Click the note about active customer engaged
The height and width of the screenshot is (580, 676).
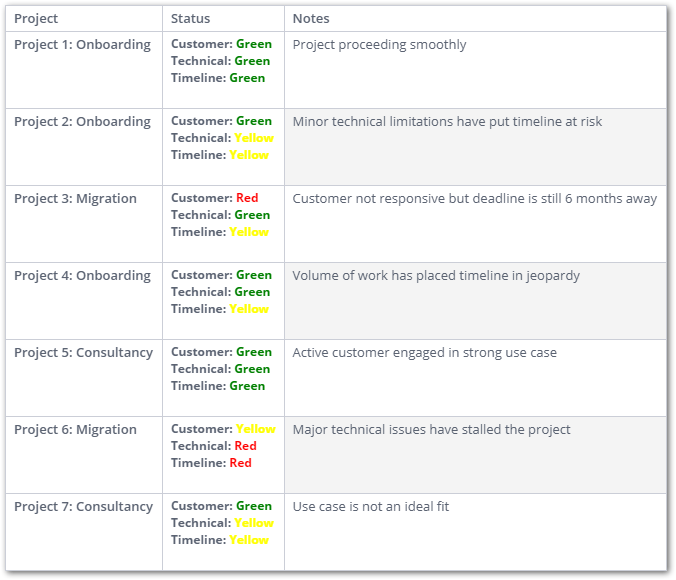coord(424,352)
